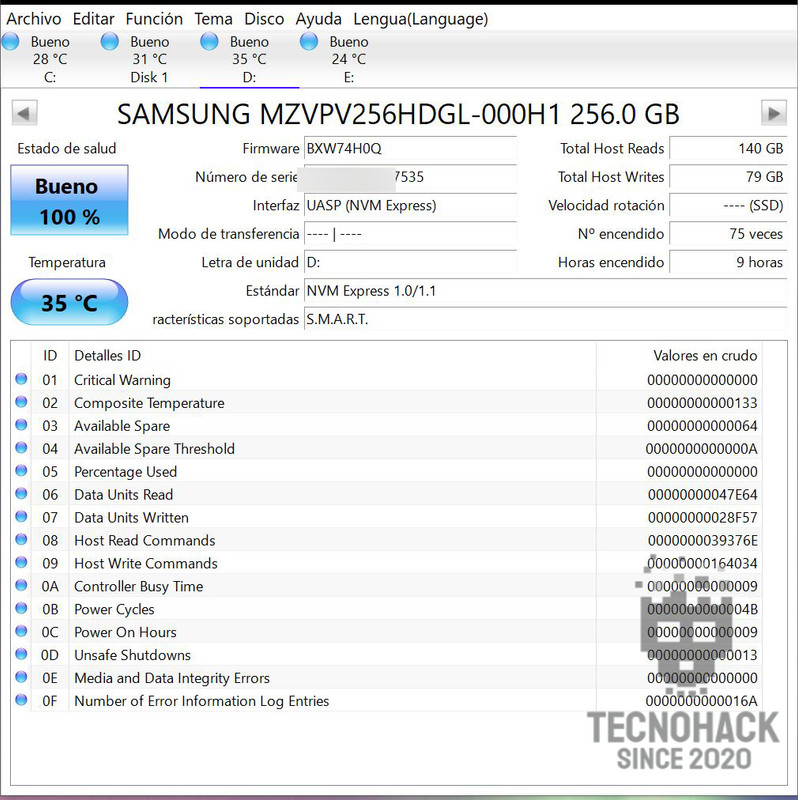Click the Velocidad rotación value (SSD)

pos(728,206)
